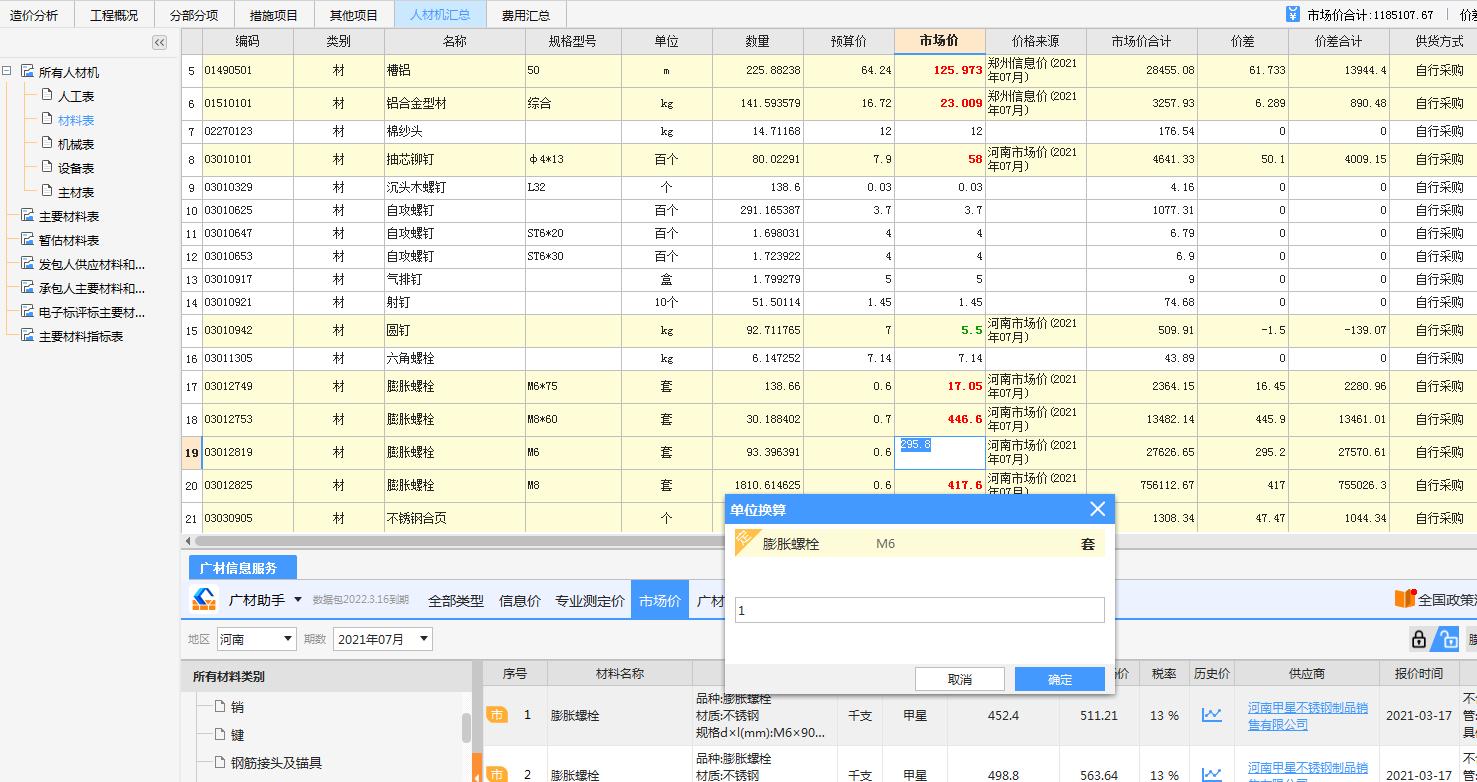This screenshot has width=1477, height=782.
Task: Click the 预算价 column header
Action: click(848, 41)
